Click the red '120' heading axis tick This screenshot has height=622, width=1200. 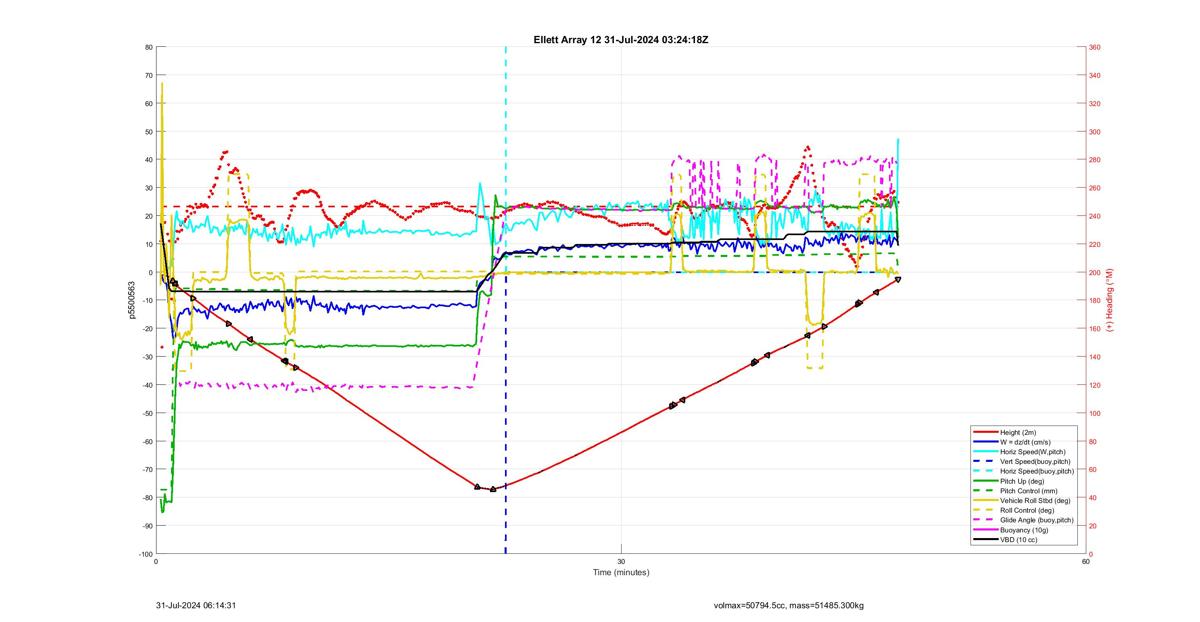(x=1095, y=385)
